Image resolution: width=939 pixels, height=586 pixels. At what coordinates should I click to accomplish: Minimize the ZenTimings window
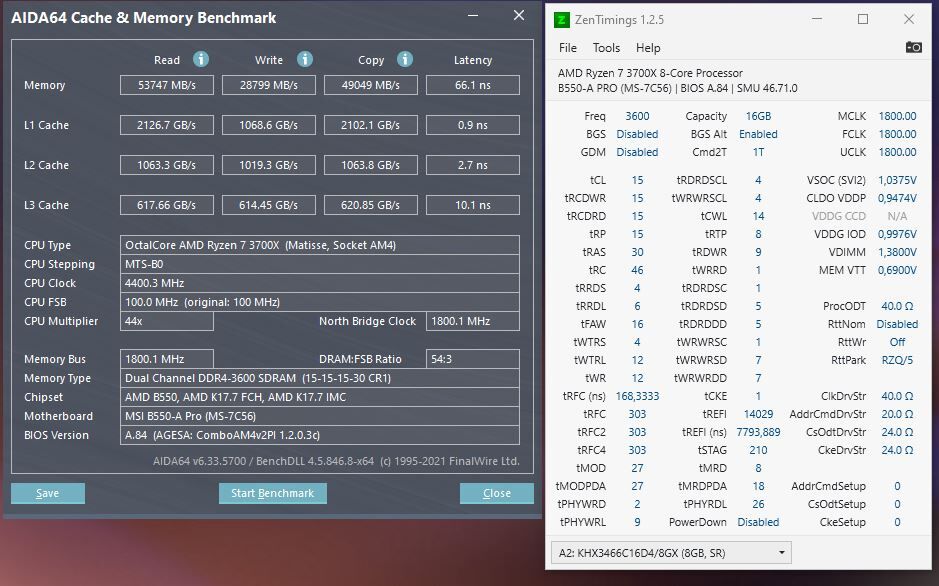click(817, 19)
